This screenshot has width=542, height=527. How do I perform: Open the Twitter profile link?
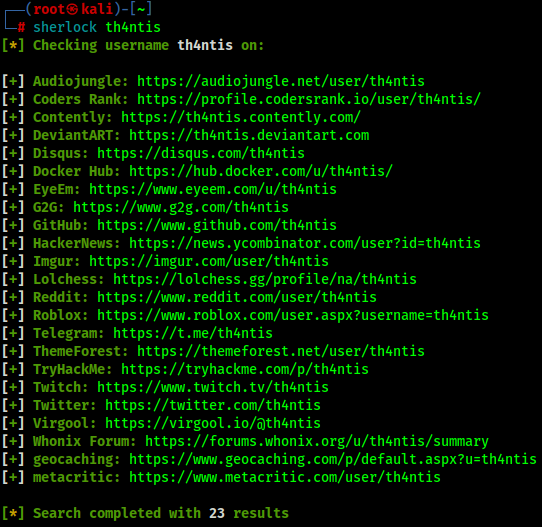[213, 405]
